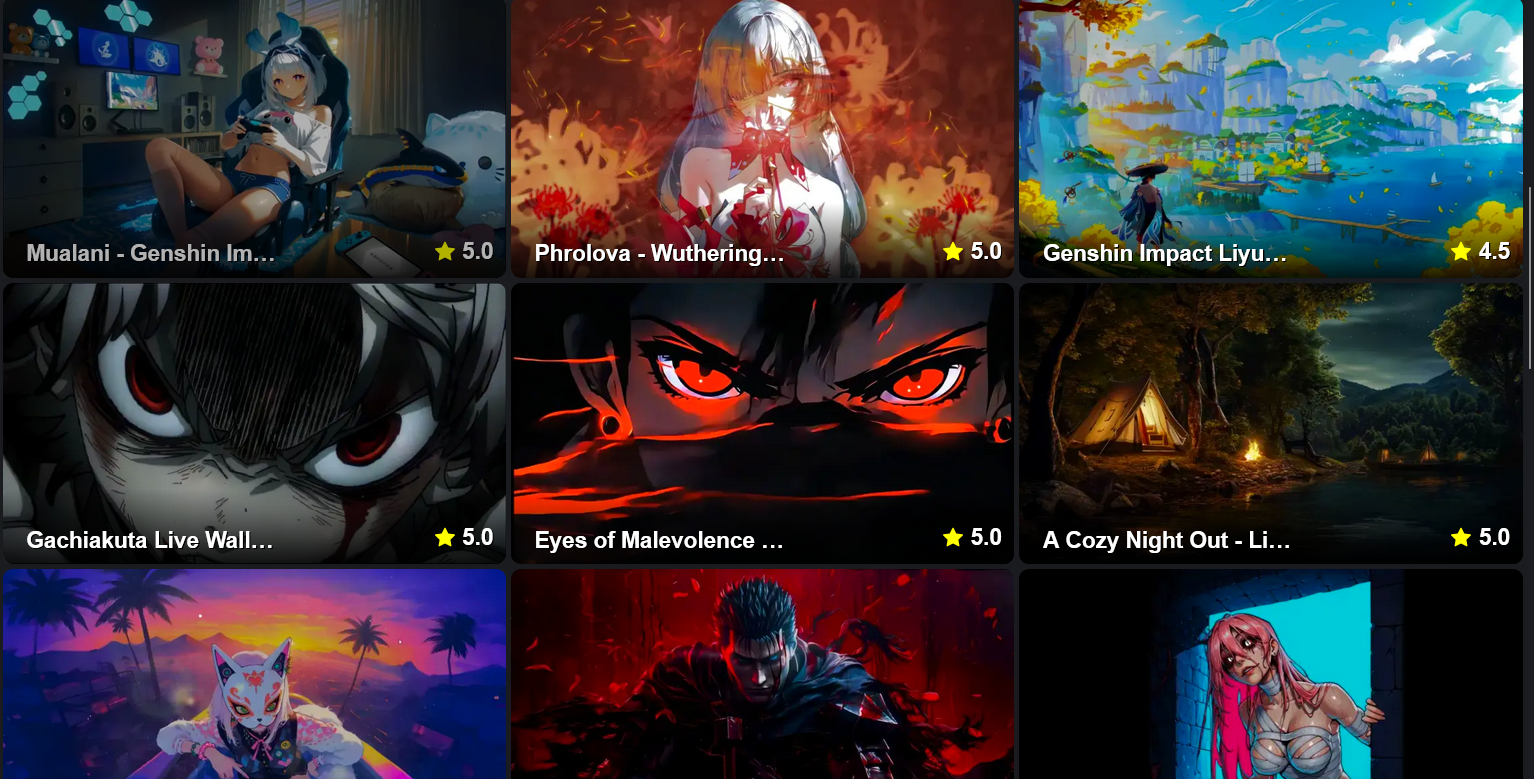The width and height of the screenshot is (1534, 779).
Task: Click the star icon on Gachiakuta wallpaper
Action: (445, 538)
